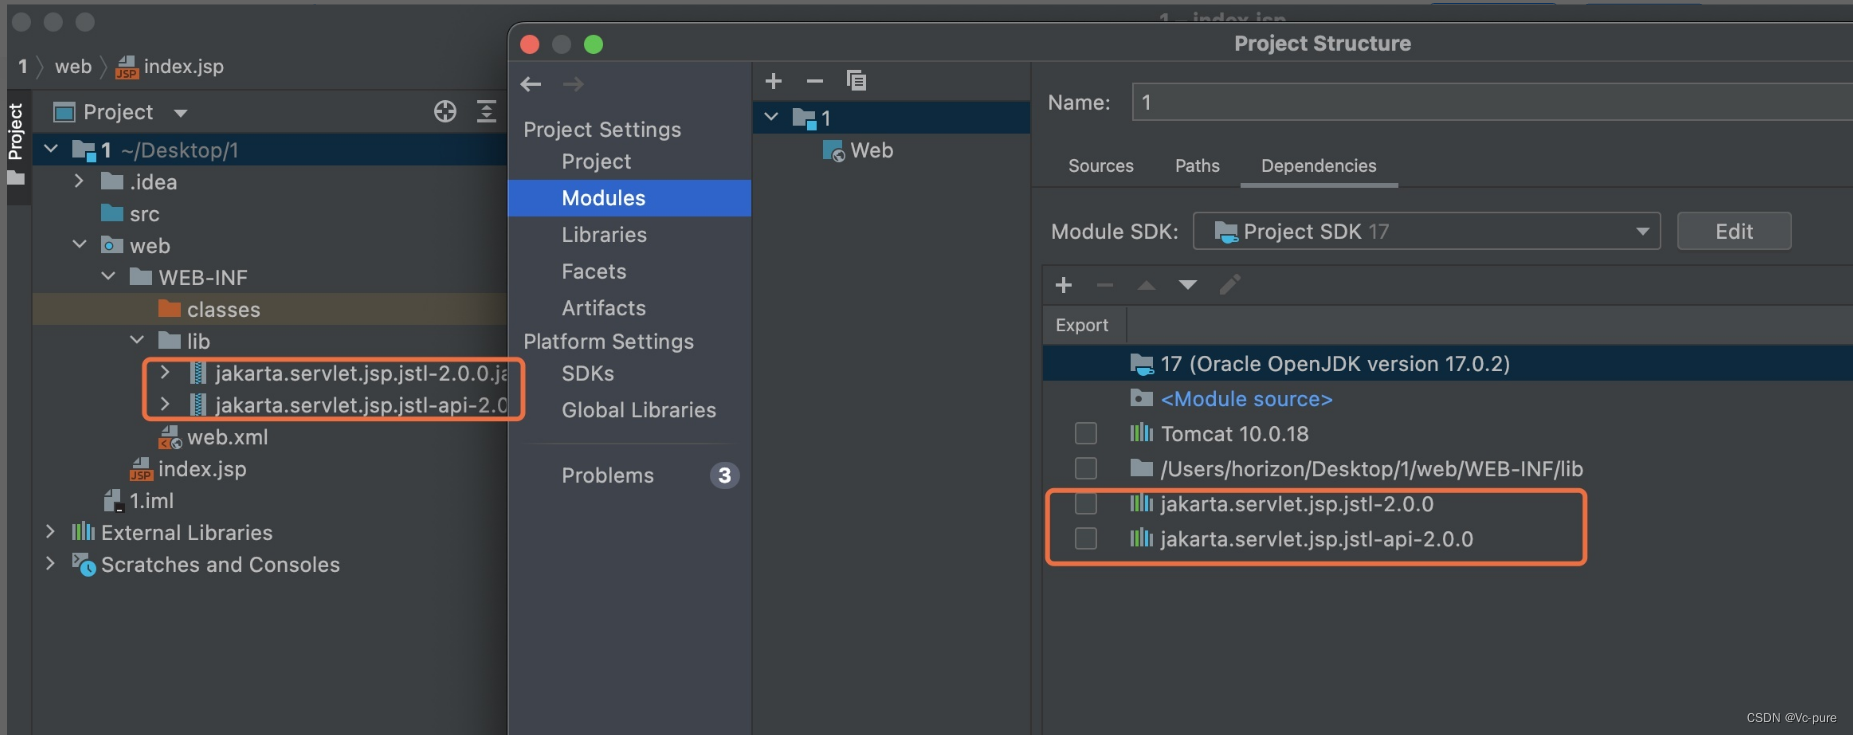Image resolution: width=1853 pixels, height=735 pixels.
Task: Expand Scratches and Consoles
Action: pos(50,564)
